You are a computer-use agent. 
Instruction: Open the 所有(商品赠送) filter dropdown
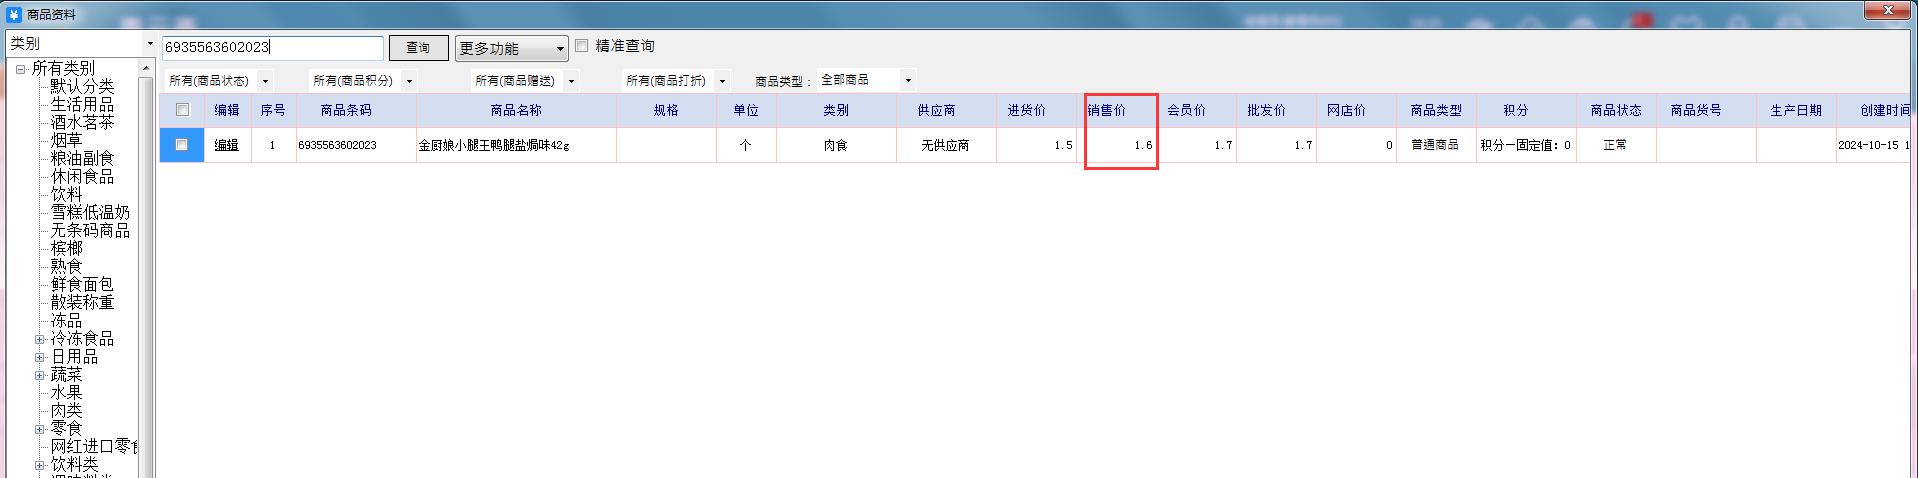click(x=571, y=81)
